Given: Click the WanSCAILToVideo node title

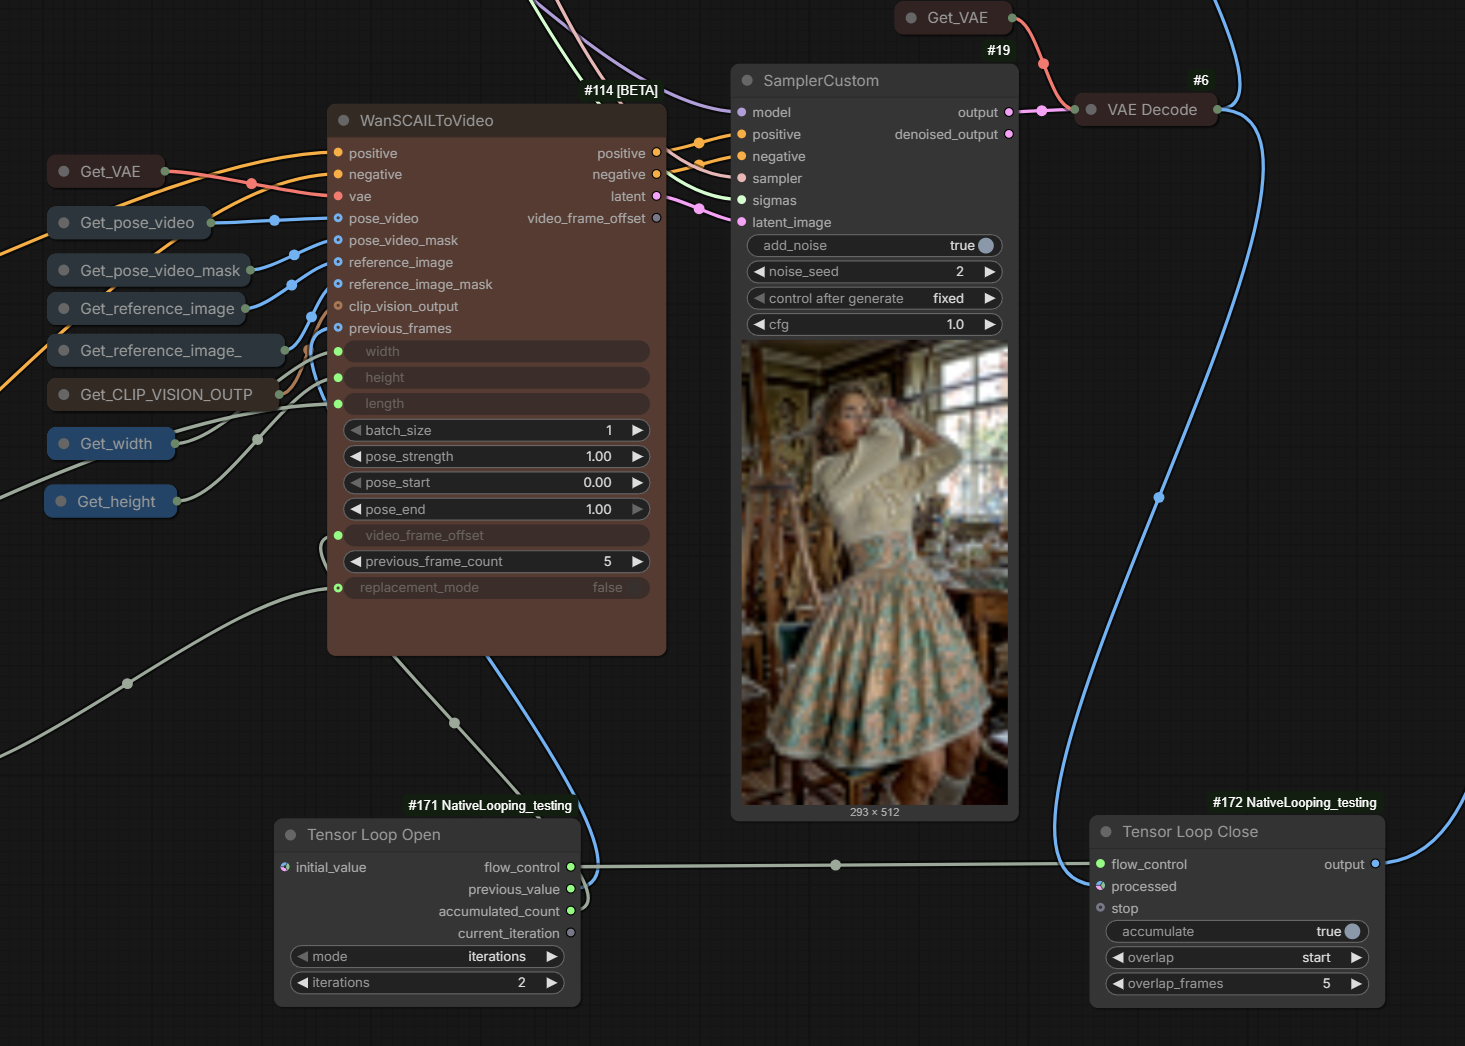Looking at the screenshot, I should [427, 121].
